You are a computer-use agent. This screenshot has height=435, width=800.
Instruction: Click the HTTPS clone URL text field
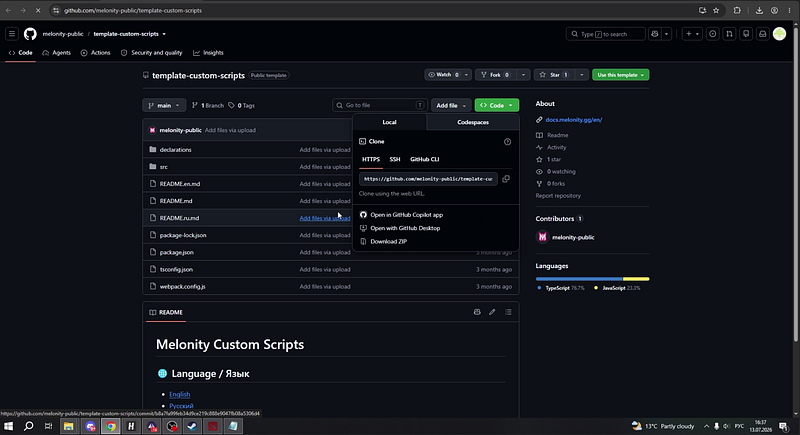pyautogui.click(x=428, y=179)
